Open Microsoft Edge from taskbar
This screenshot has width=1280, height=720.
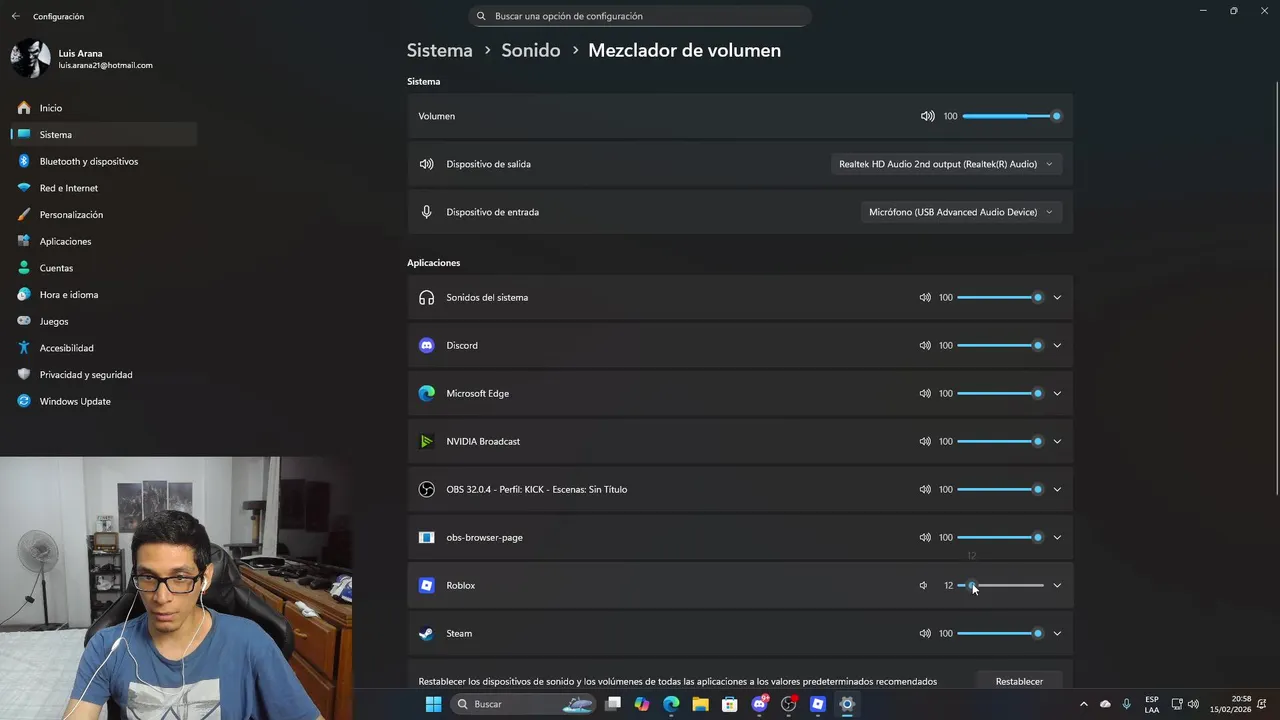point(671,704)
